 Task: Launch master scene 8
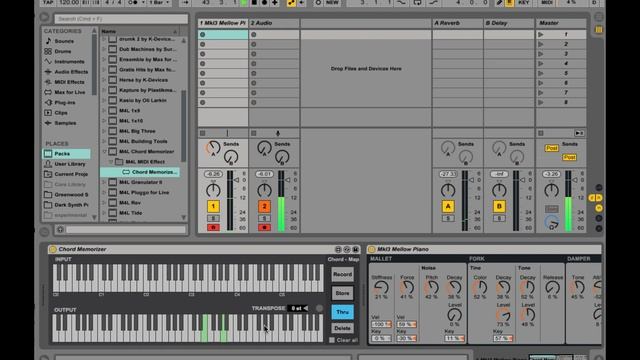[540, 102]
